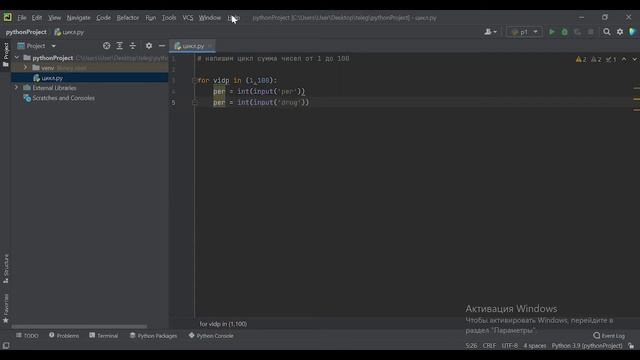Open the View menu
Viewport: 640px width, 360px height.
tap(54, 18)
